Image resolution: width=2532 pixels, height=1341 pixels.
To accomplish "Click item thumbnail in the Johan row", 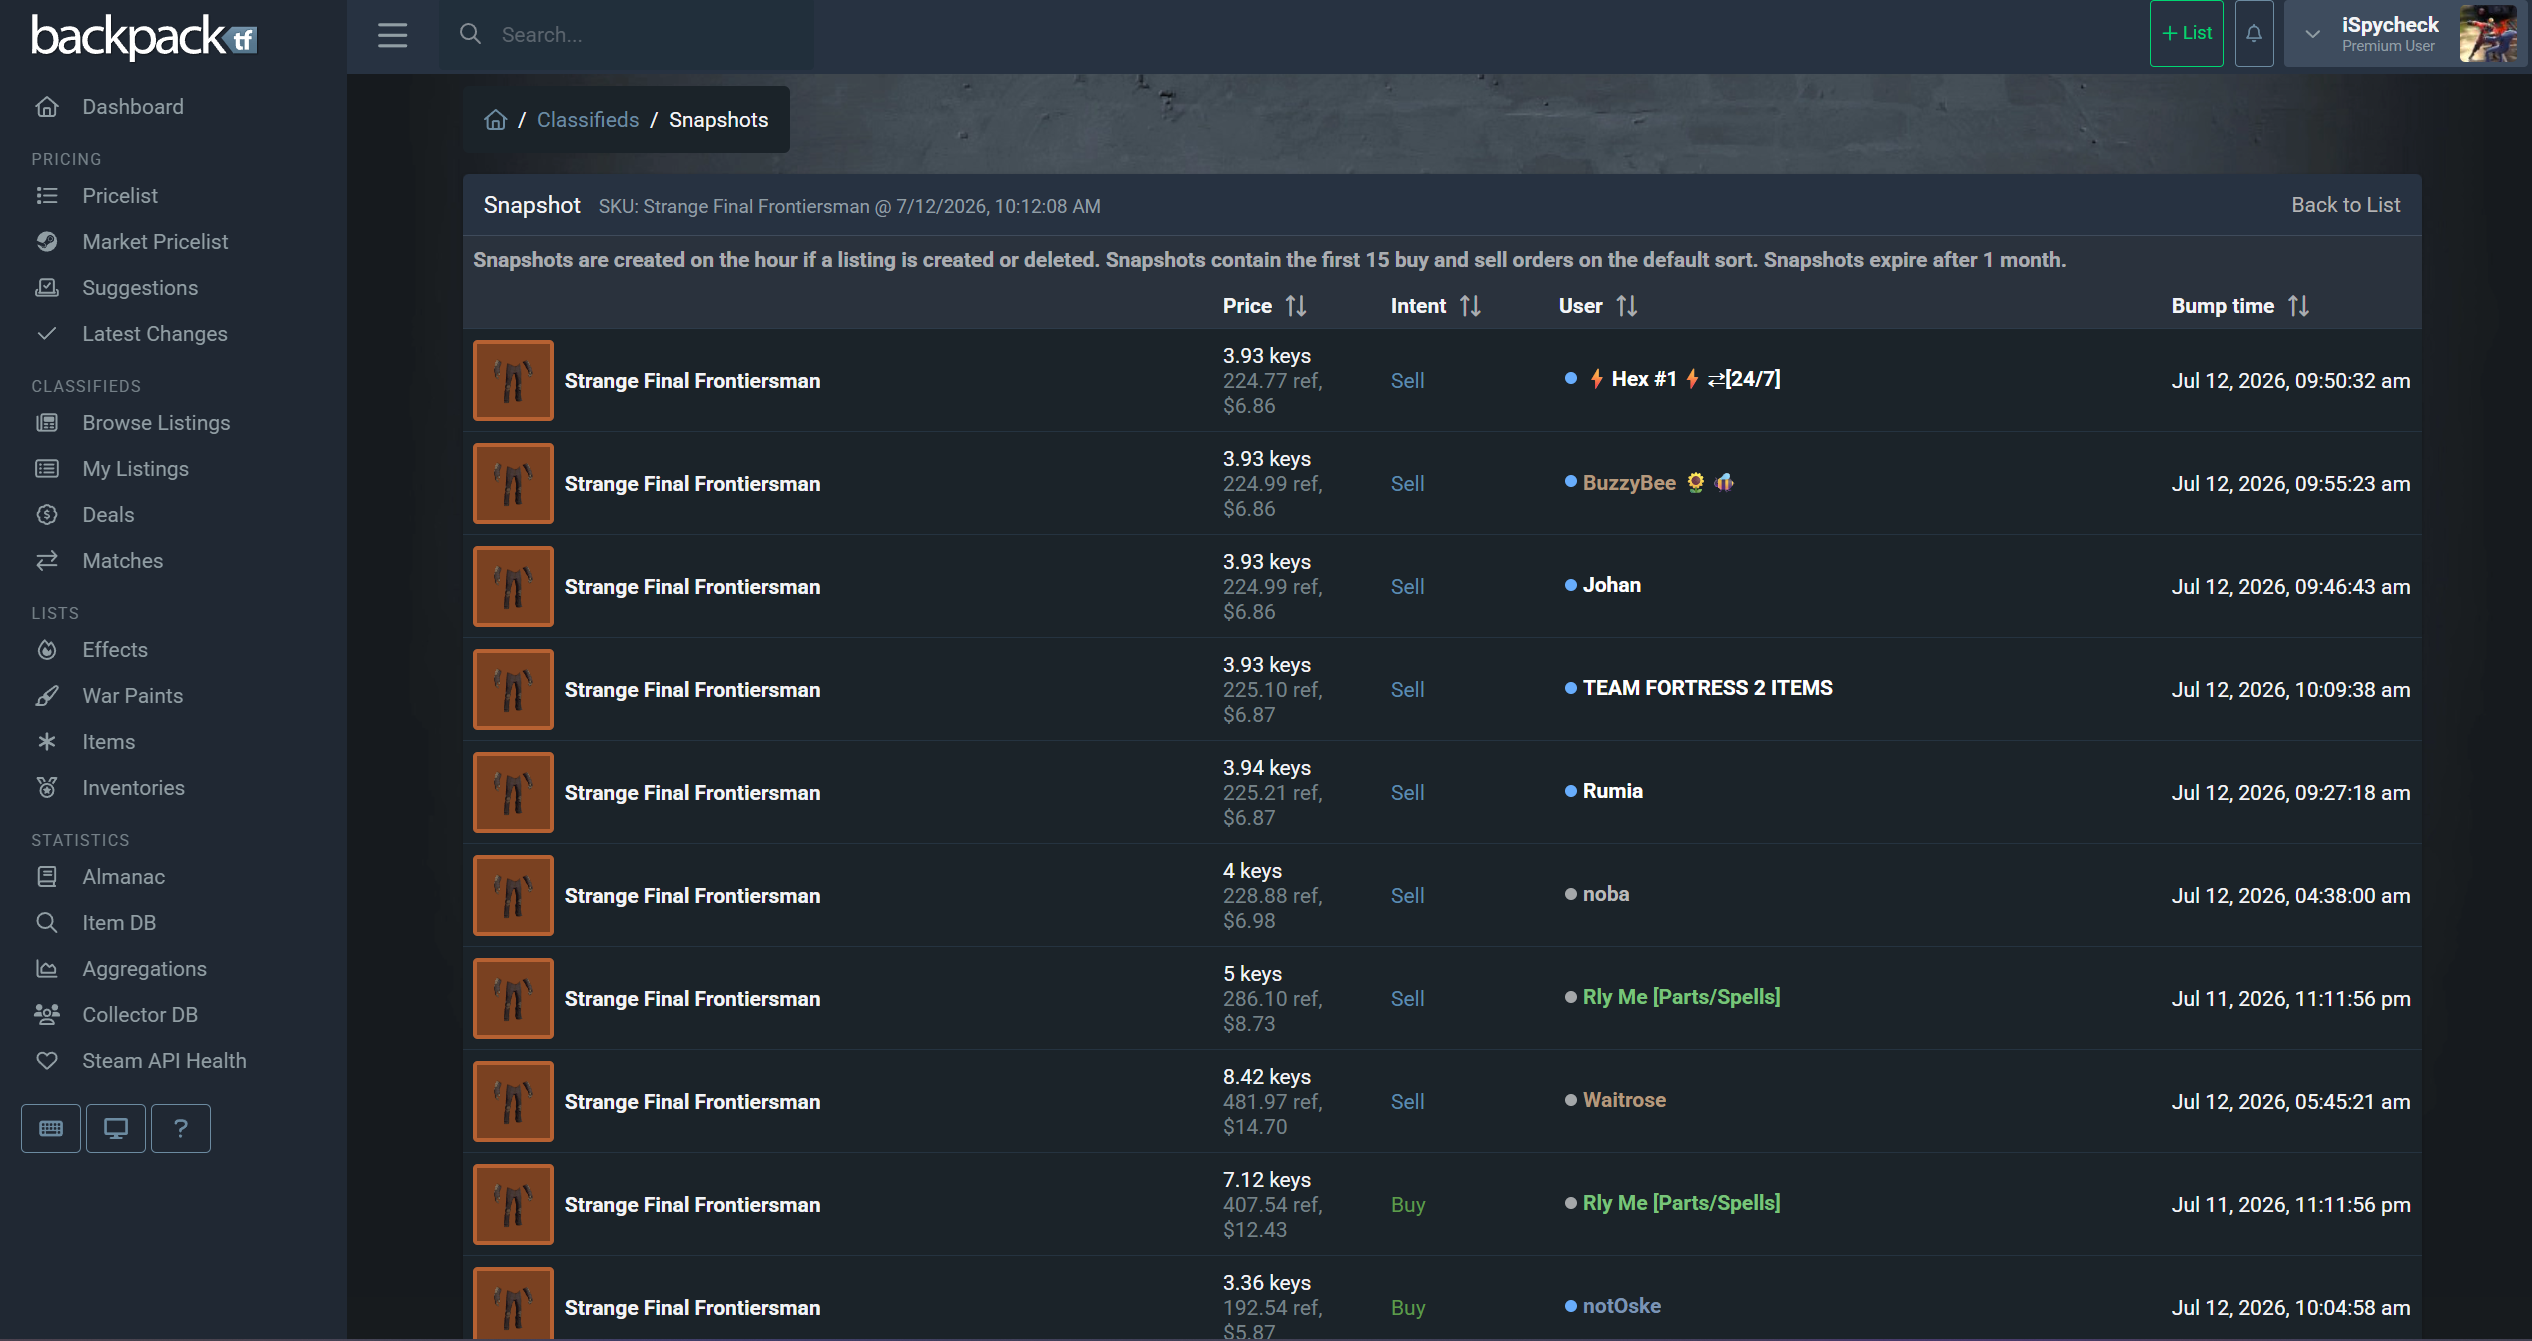I will (513, 586).
